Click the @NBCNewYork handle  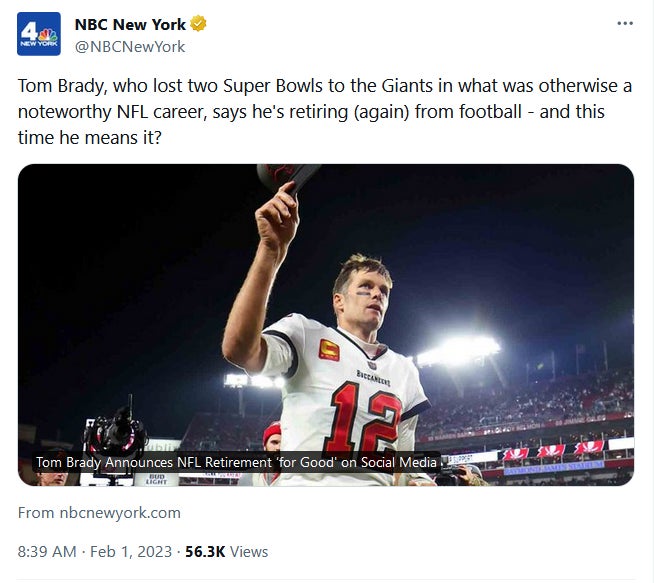130,46
